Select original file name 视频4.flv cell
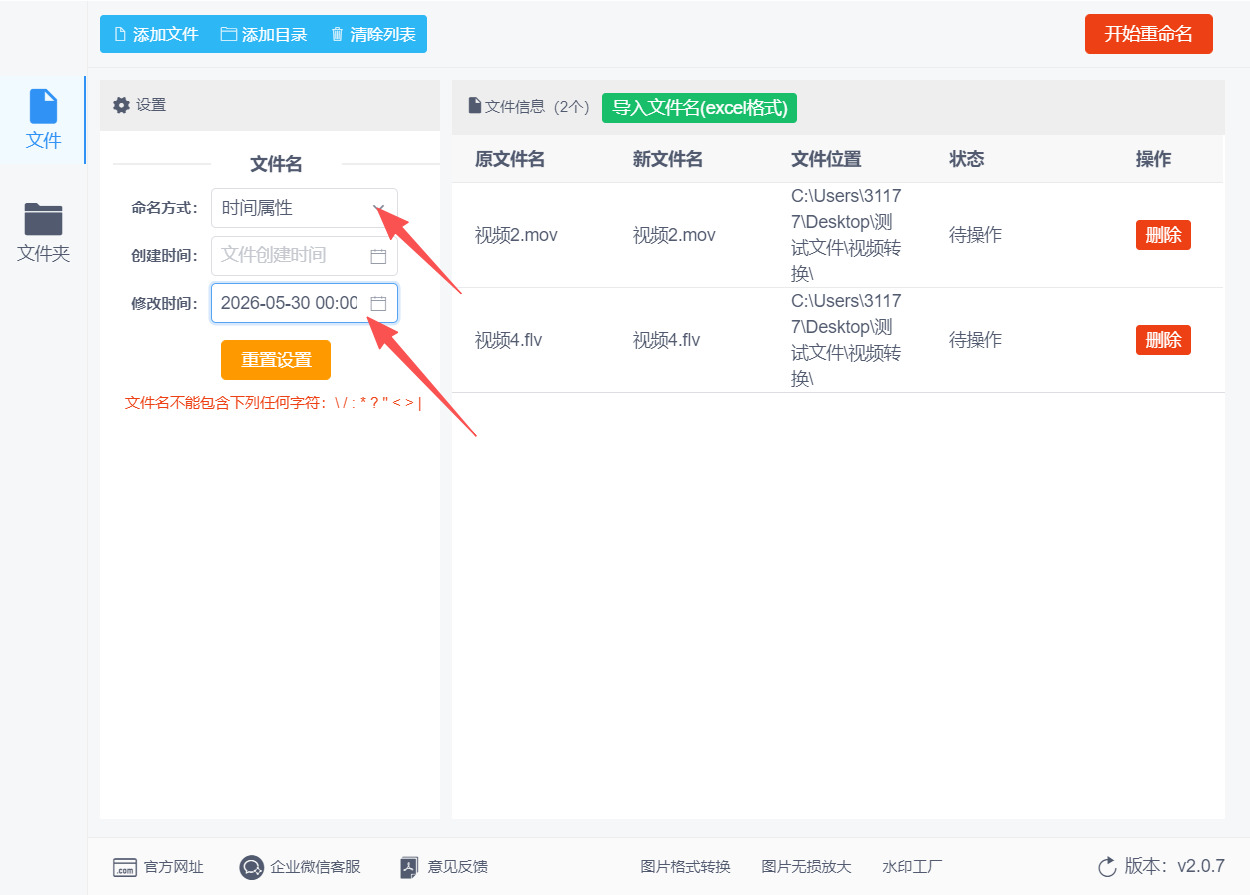Screen dimensions: 1250x895 (x=508, y=340)
